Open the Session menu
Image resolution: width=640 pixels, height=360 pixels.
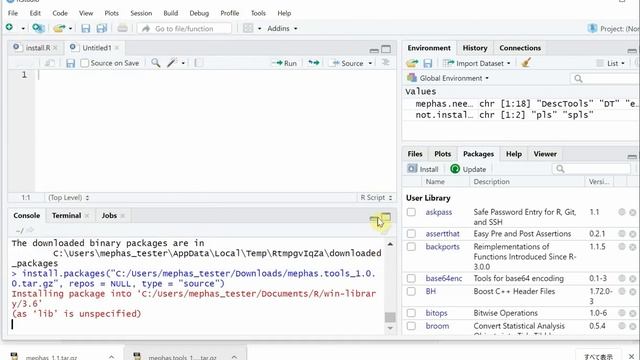coord(141,13)
